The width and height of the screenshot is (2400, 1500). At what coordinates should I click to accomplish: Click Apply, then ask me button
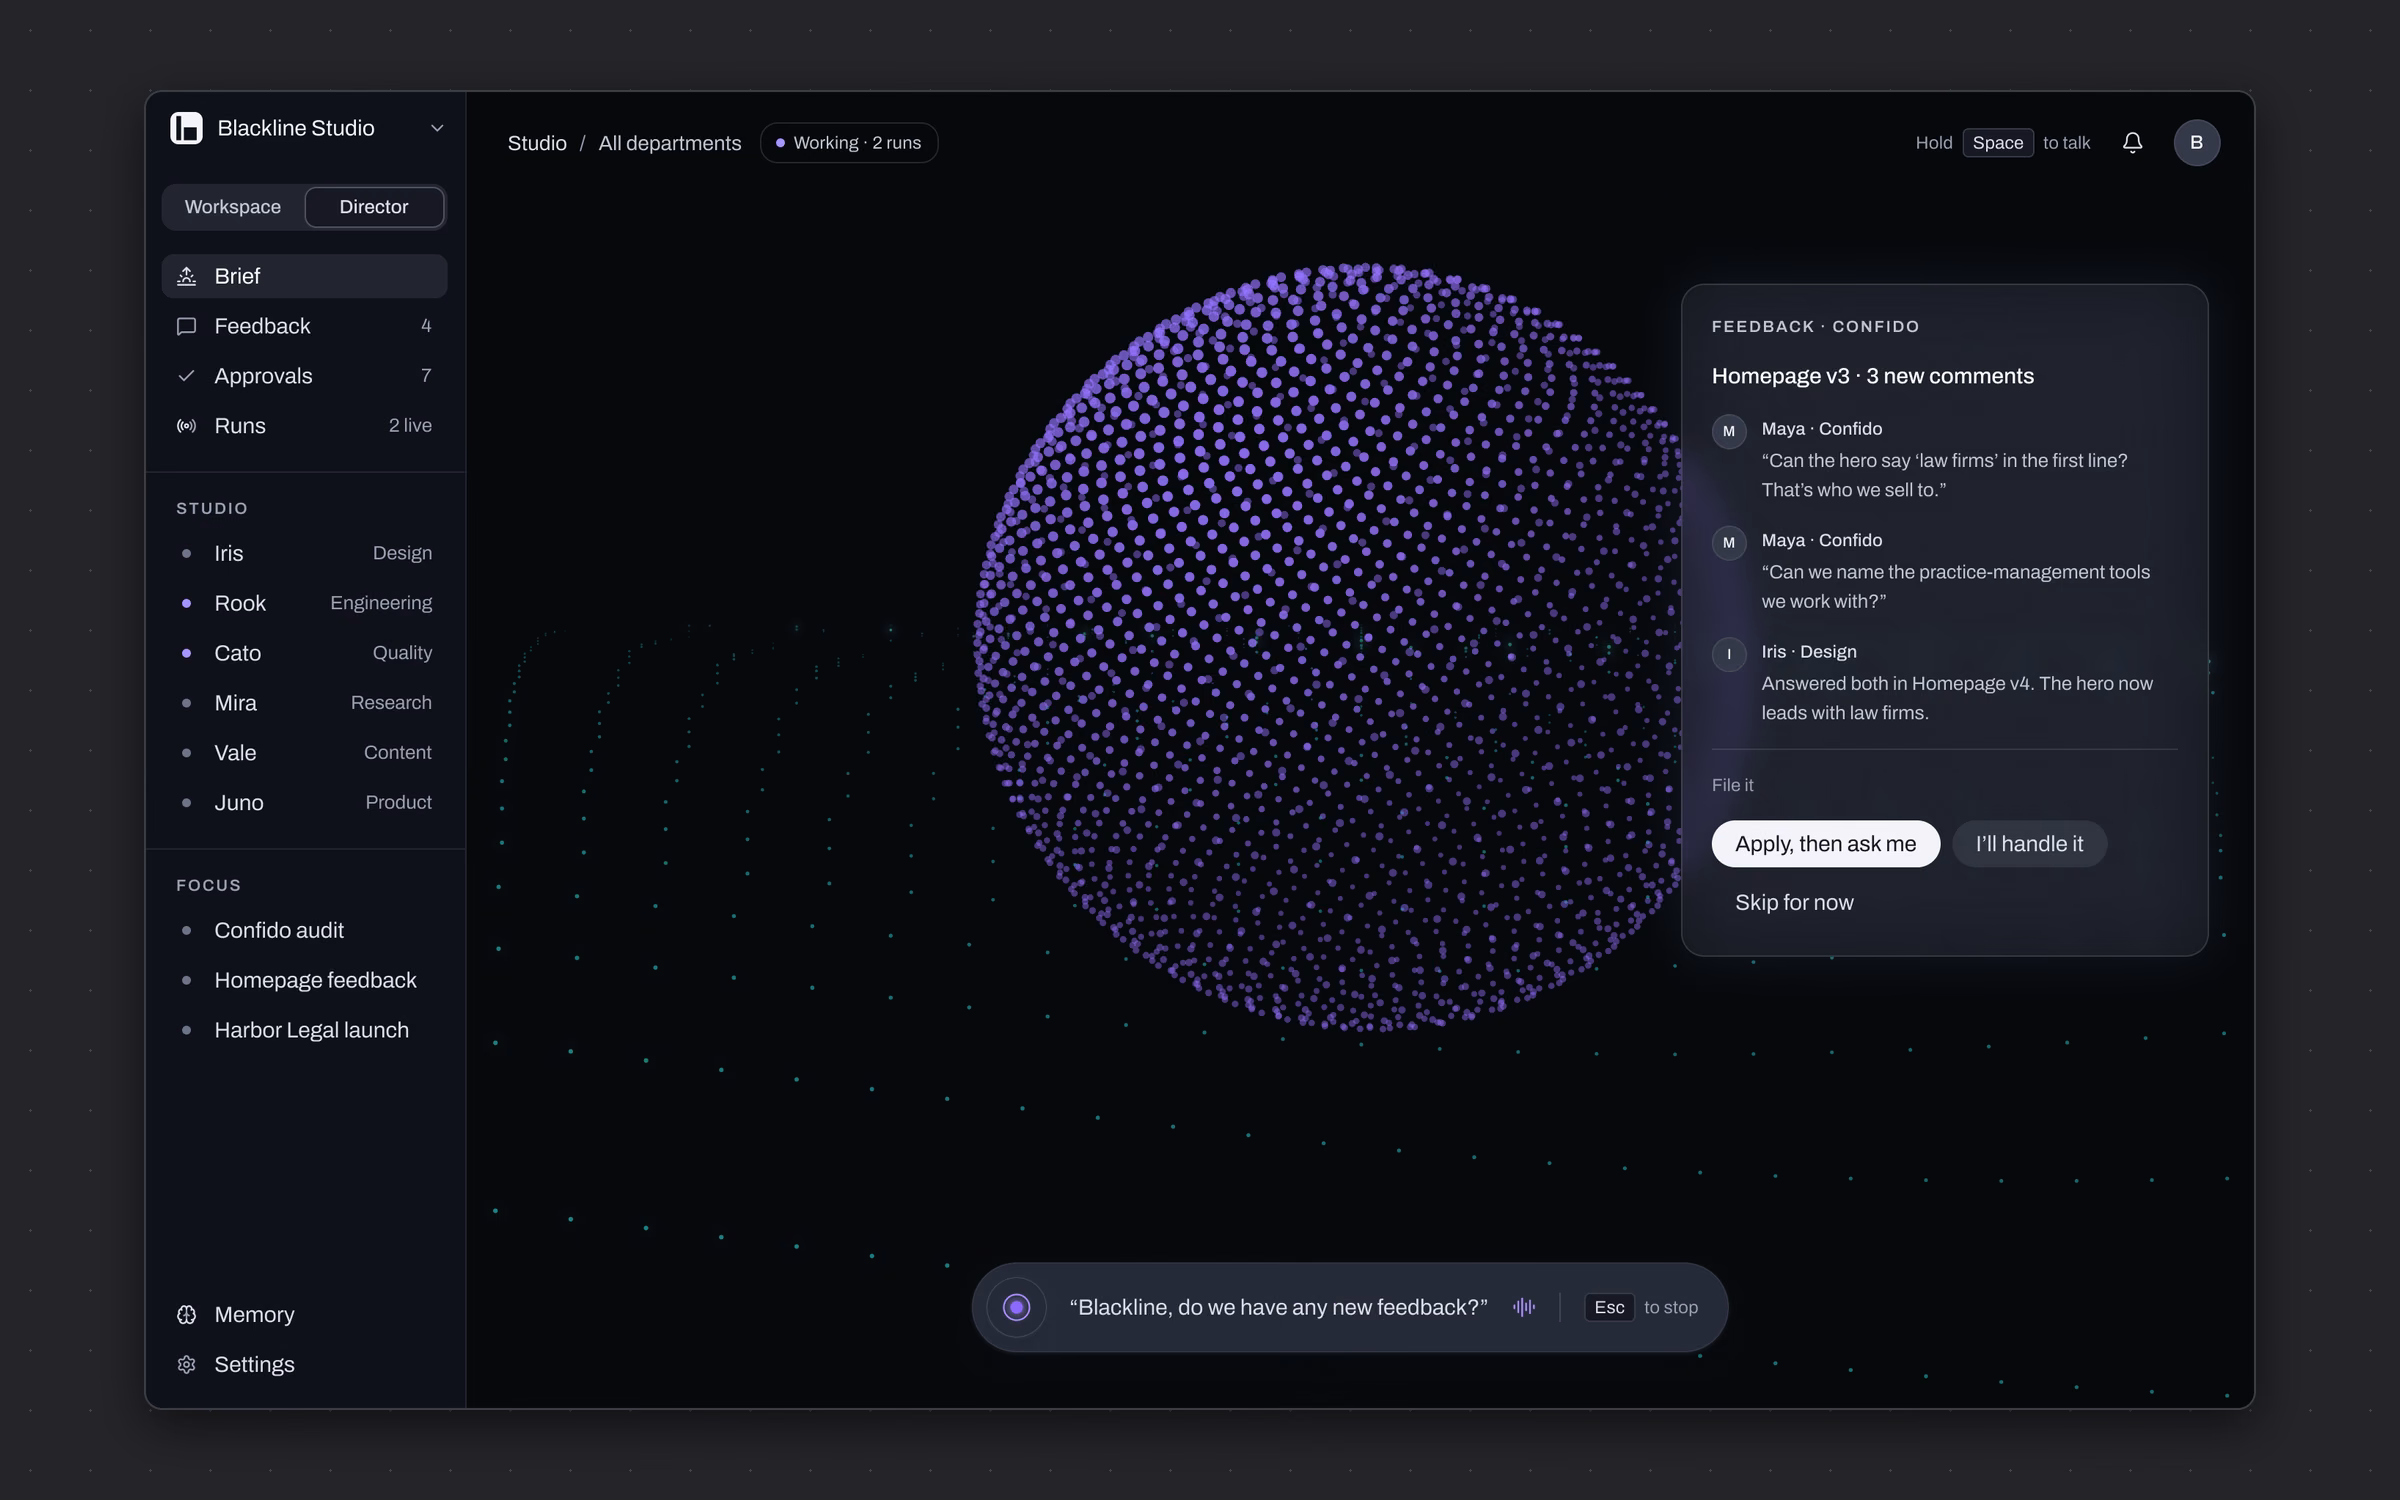point(1826,844)
